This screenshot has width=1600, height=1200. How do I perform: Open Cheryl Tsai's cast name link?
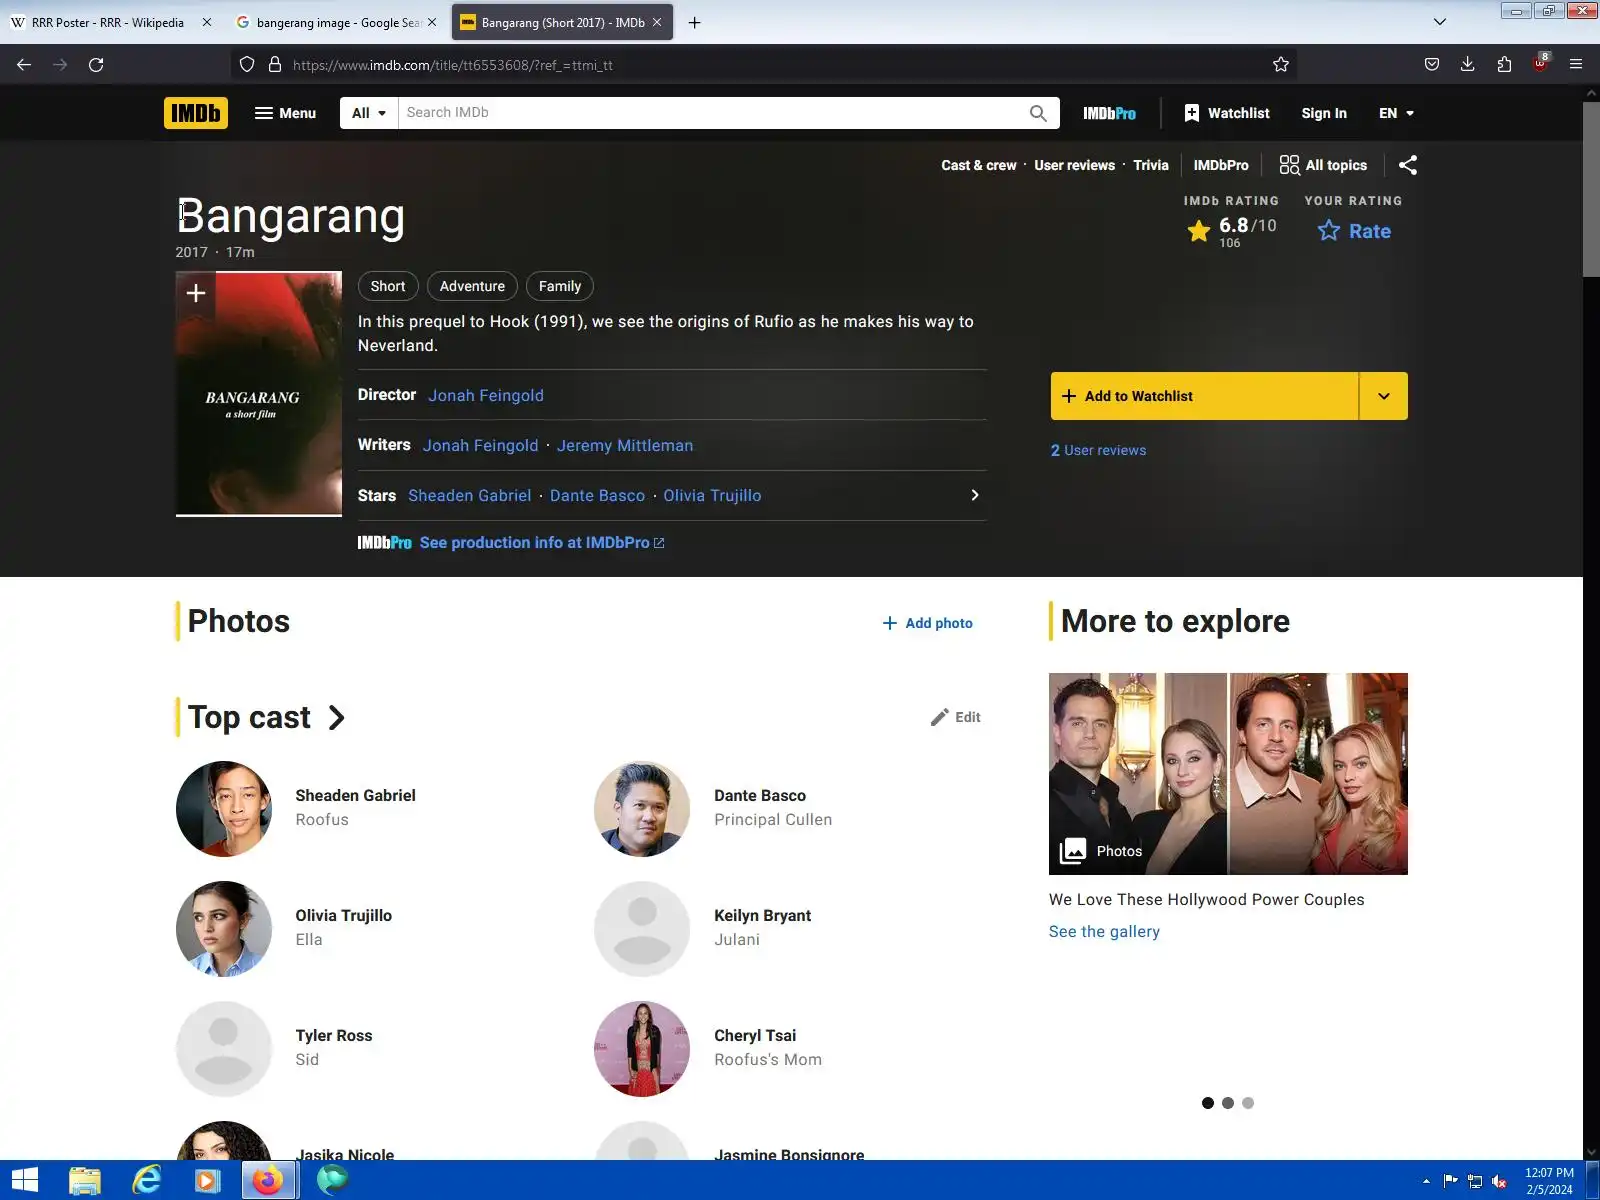(755, 1035)
